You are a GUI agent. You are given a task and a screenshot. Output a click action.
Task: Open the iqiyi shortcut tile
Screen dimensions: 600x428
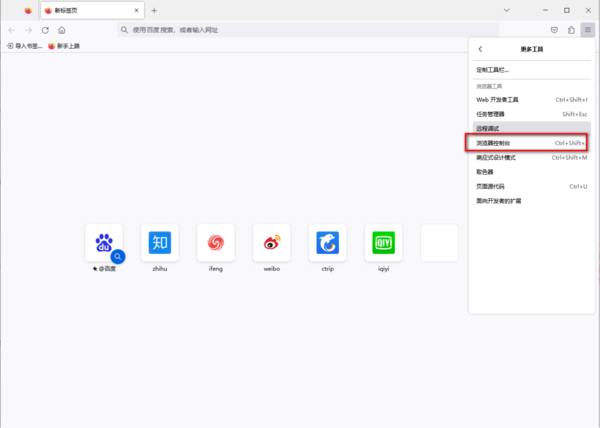coord(384,243)
